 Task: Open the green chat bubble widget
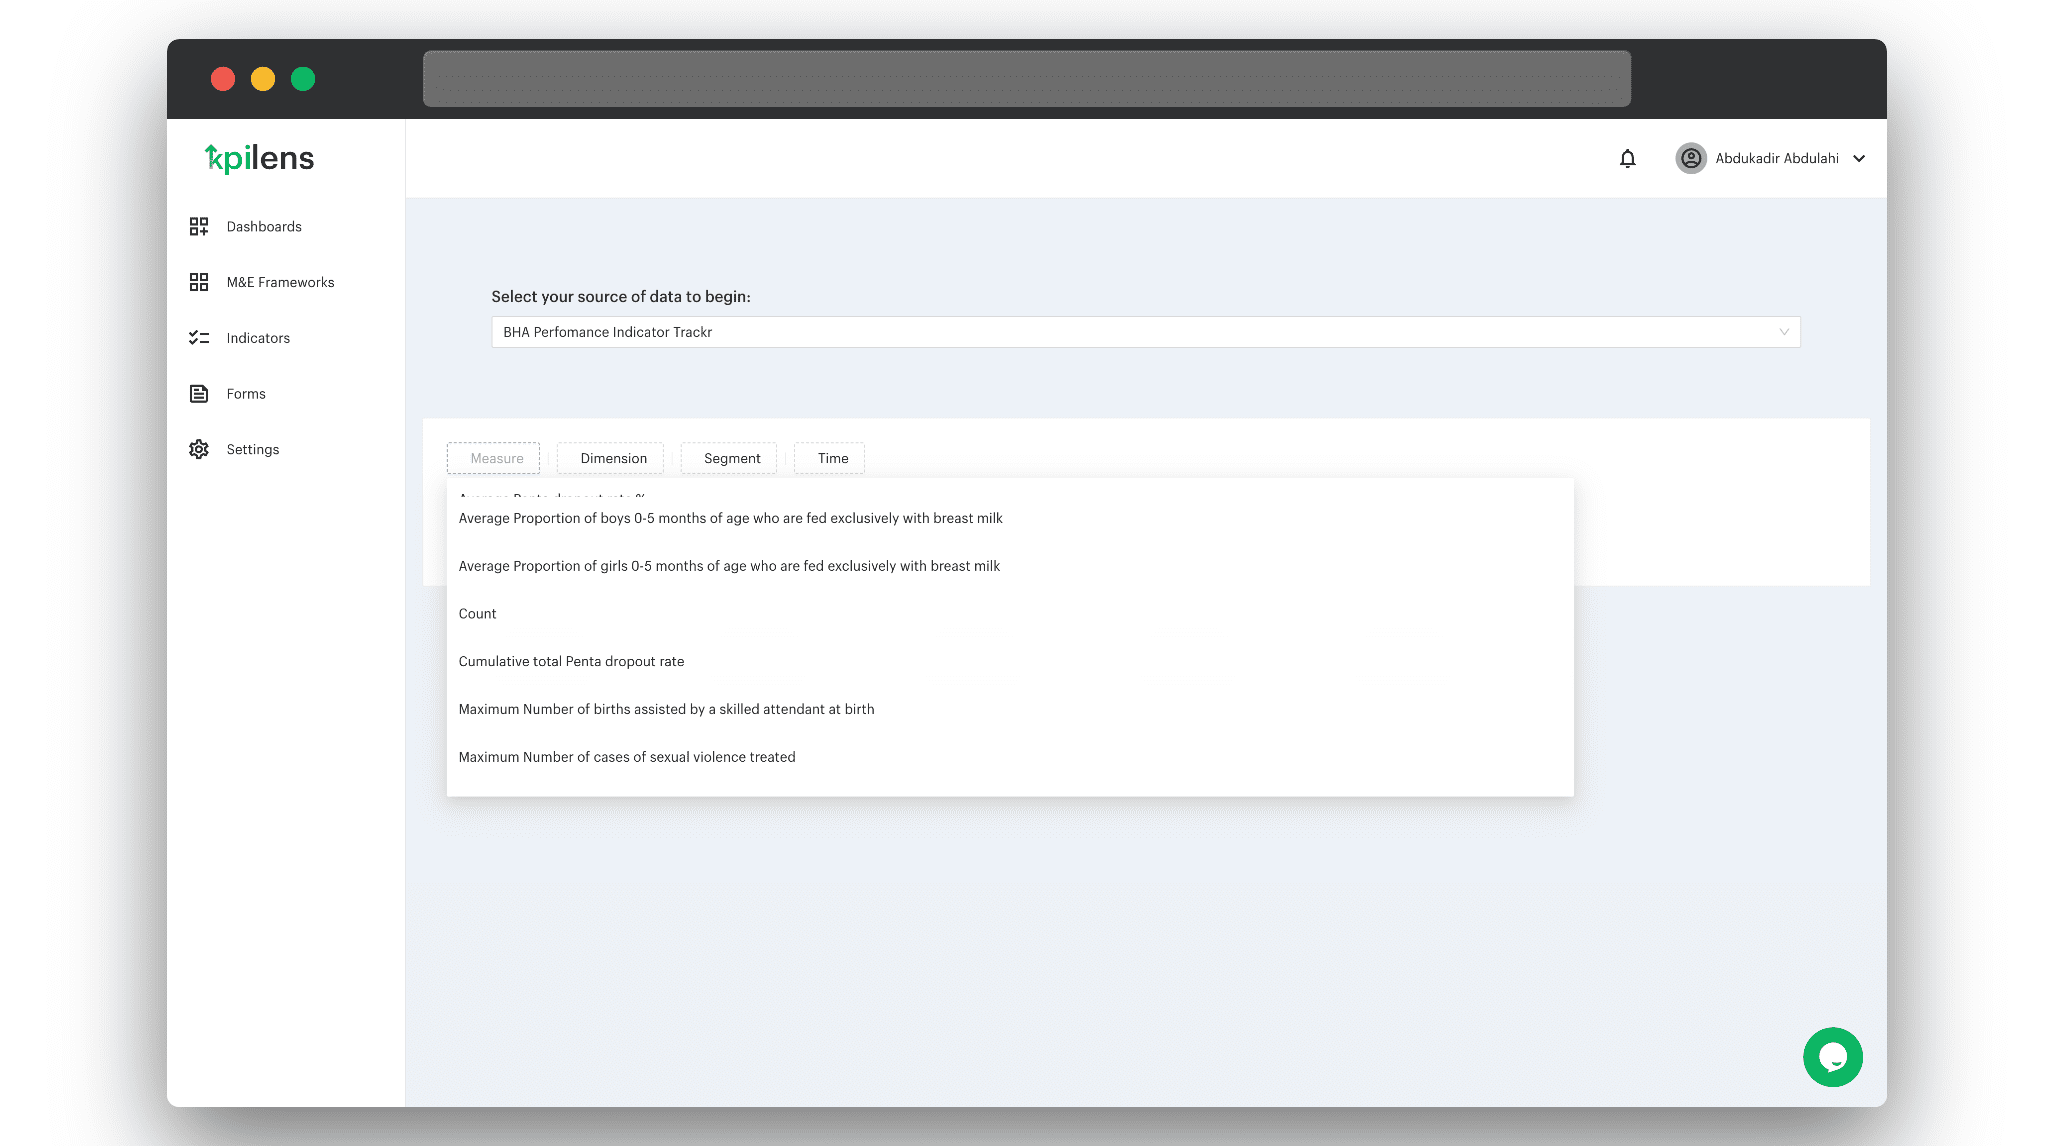coord(1832,1057)
